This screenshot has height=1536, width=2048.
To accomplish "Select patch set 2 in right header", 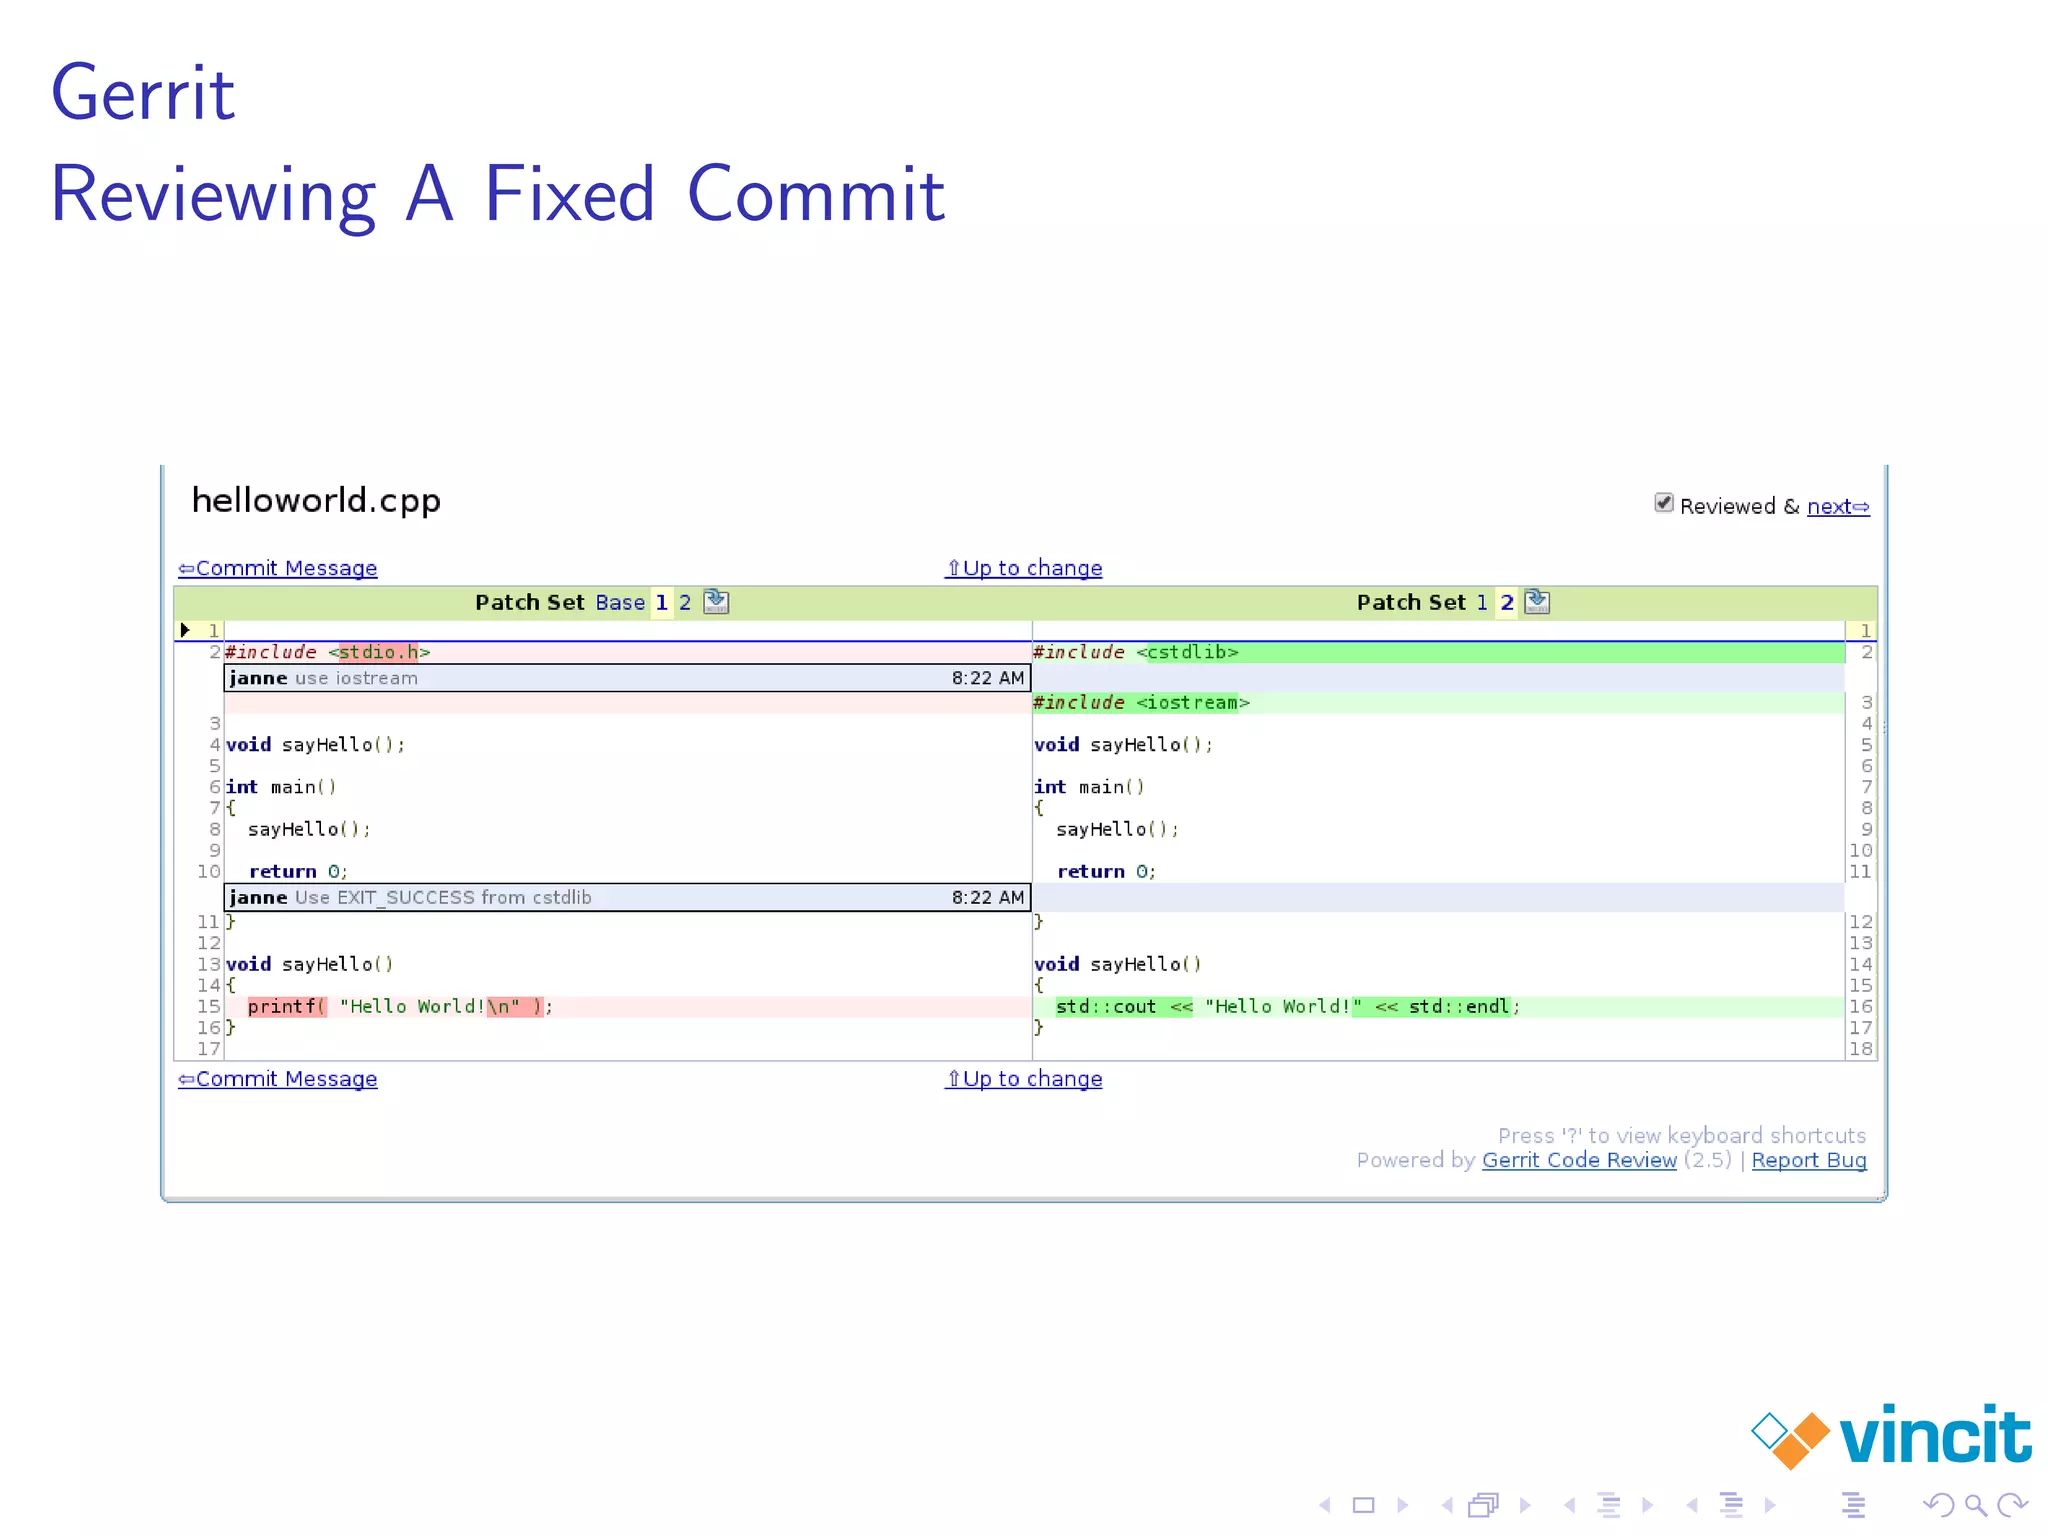I will [1507, 602].
